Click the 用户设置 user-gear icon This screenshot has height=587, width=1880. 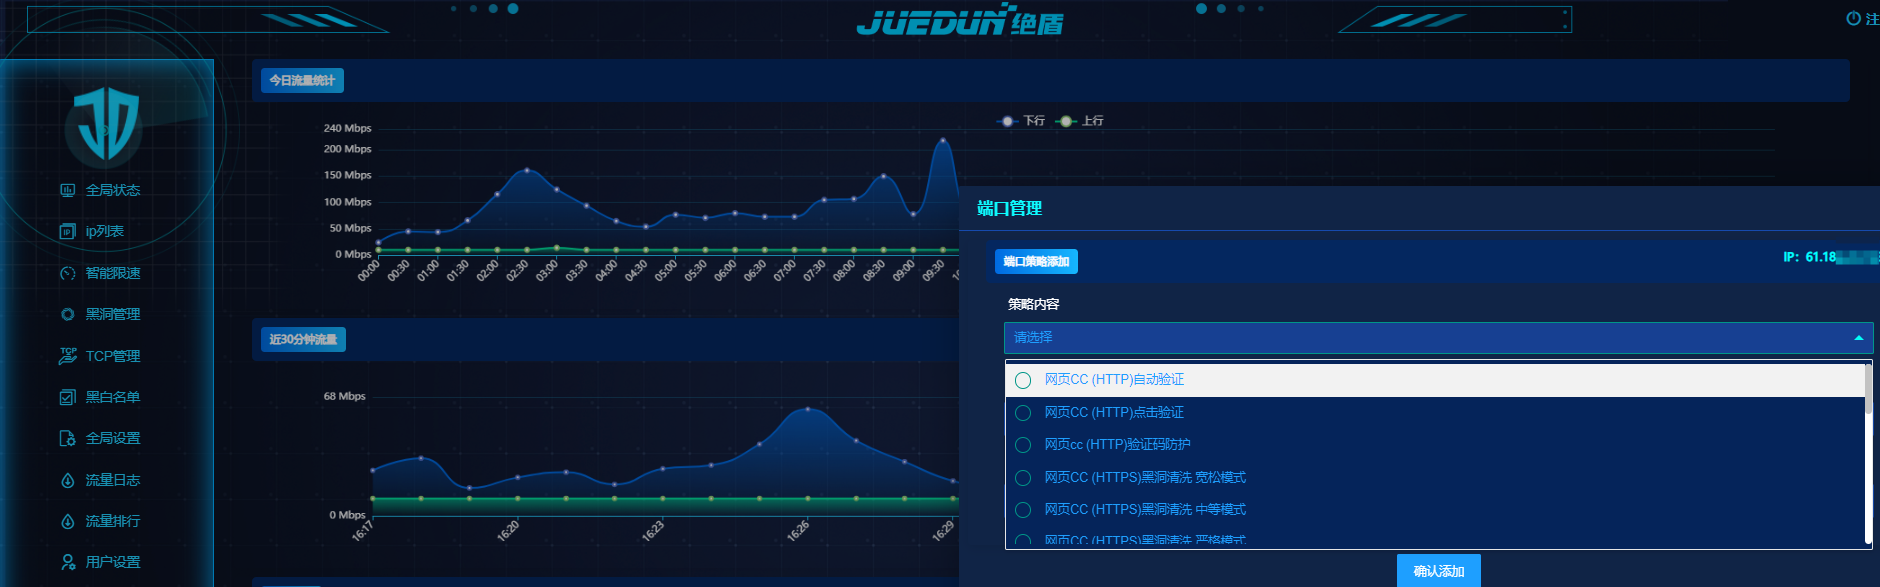coord(67,562)
